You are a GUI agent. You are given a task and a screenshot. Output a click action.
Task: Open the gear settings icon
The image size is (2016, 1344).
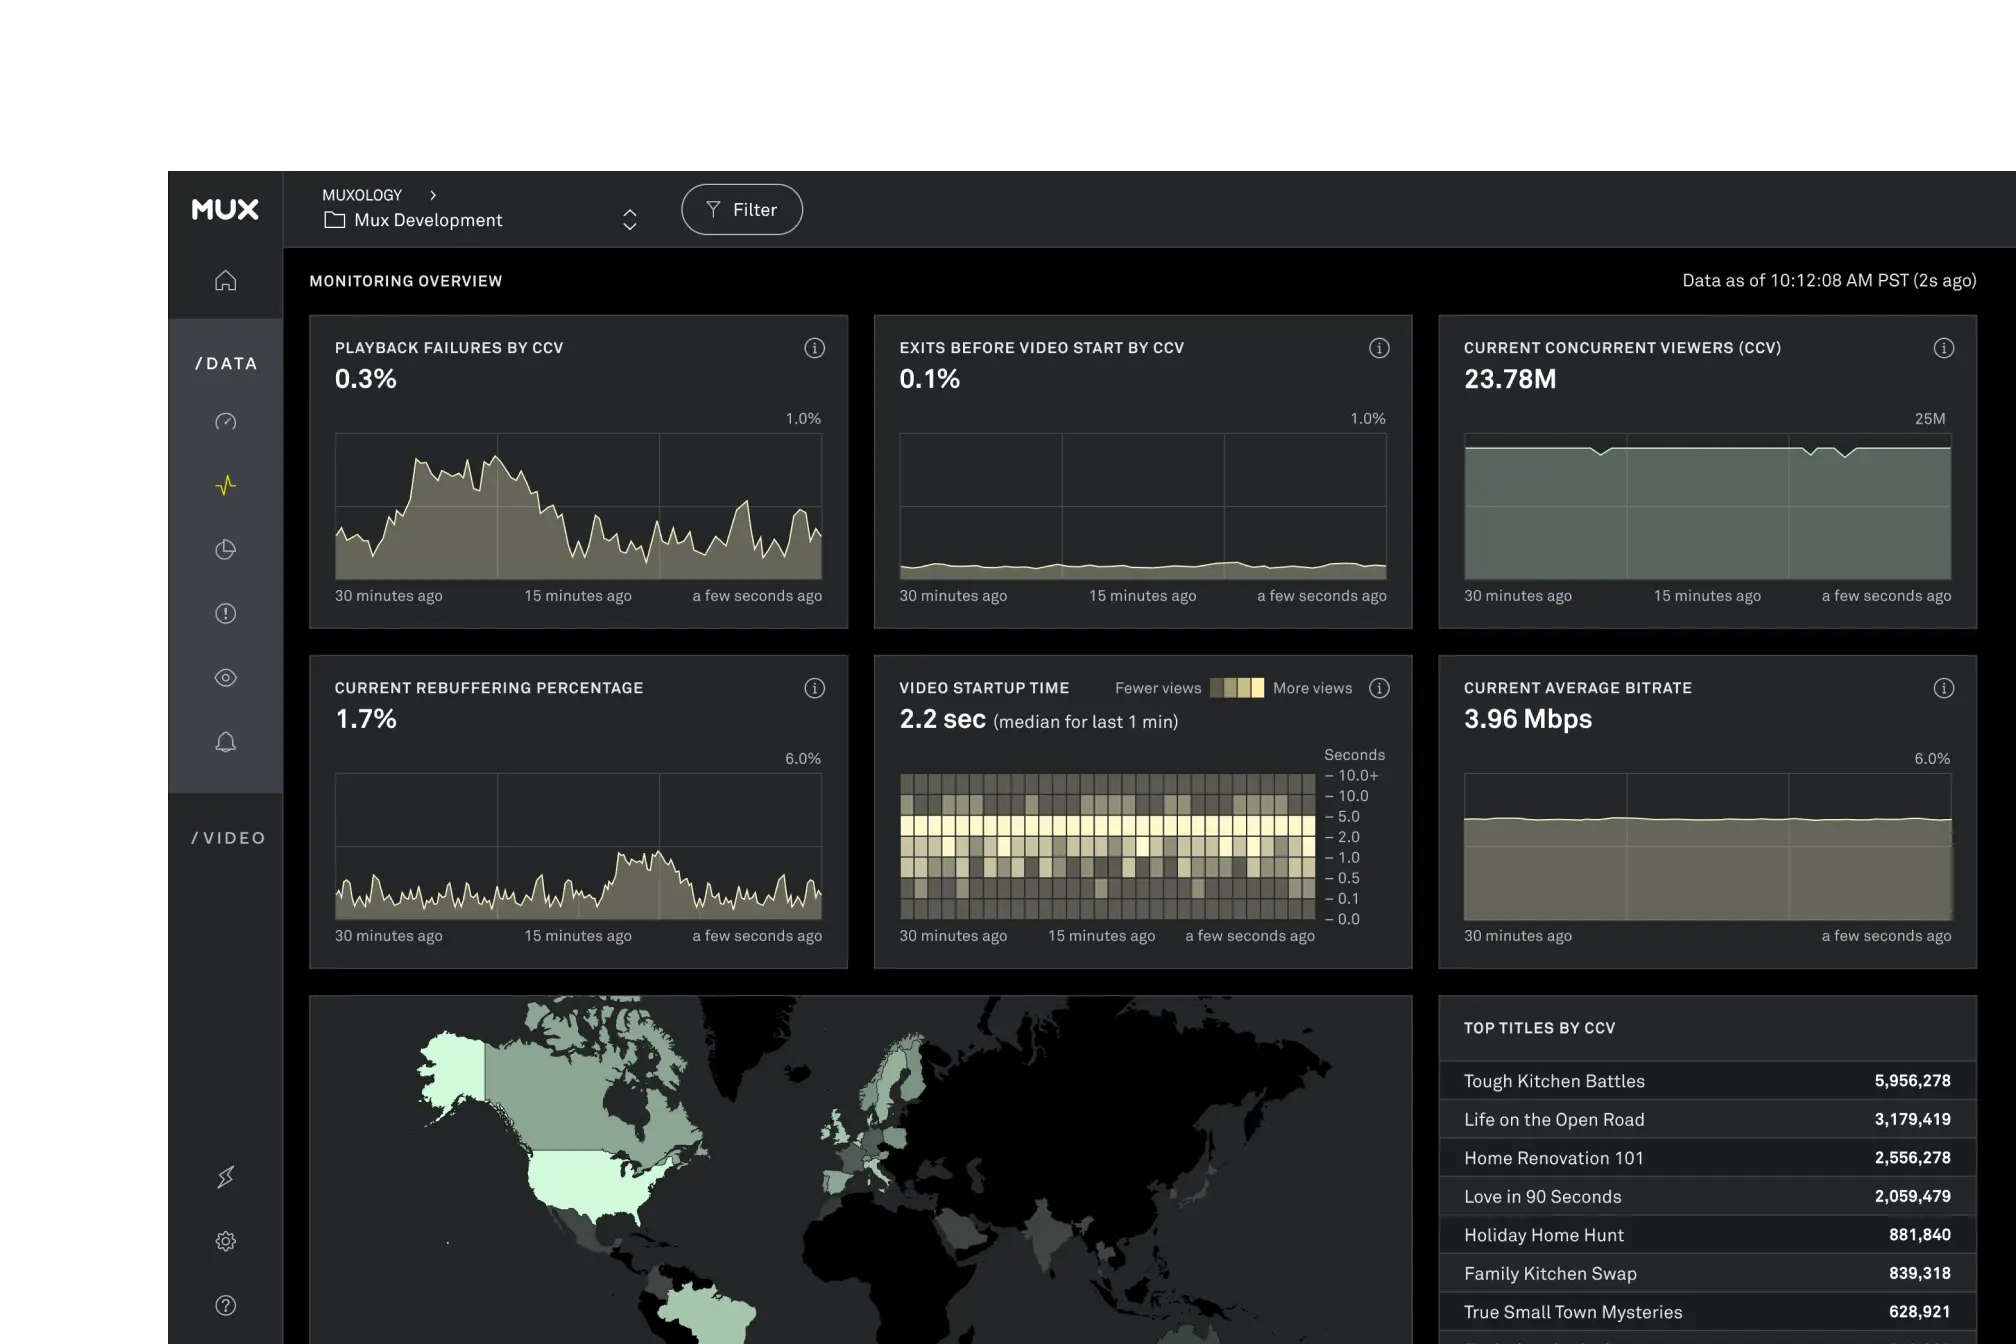point(226,1241)
